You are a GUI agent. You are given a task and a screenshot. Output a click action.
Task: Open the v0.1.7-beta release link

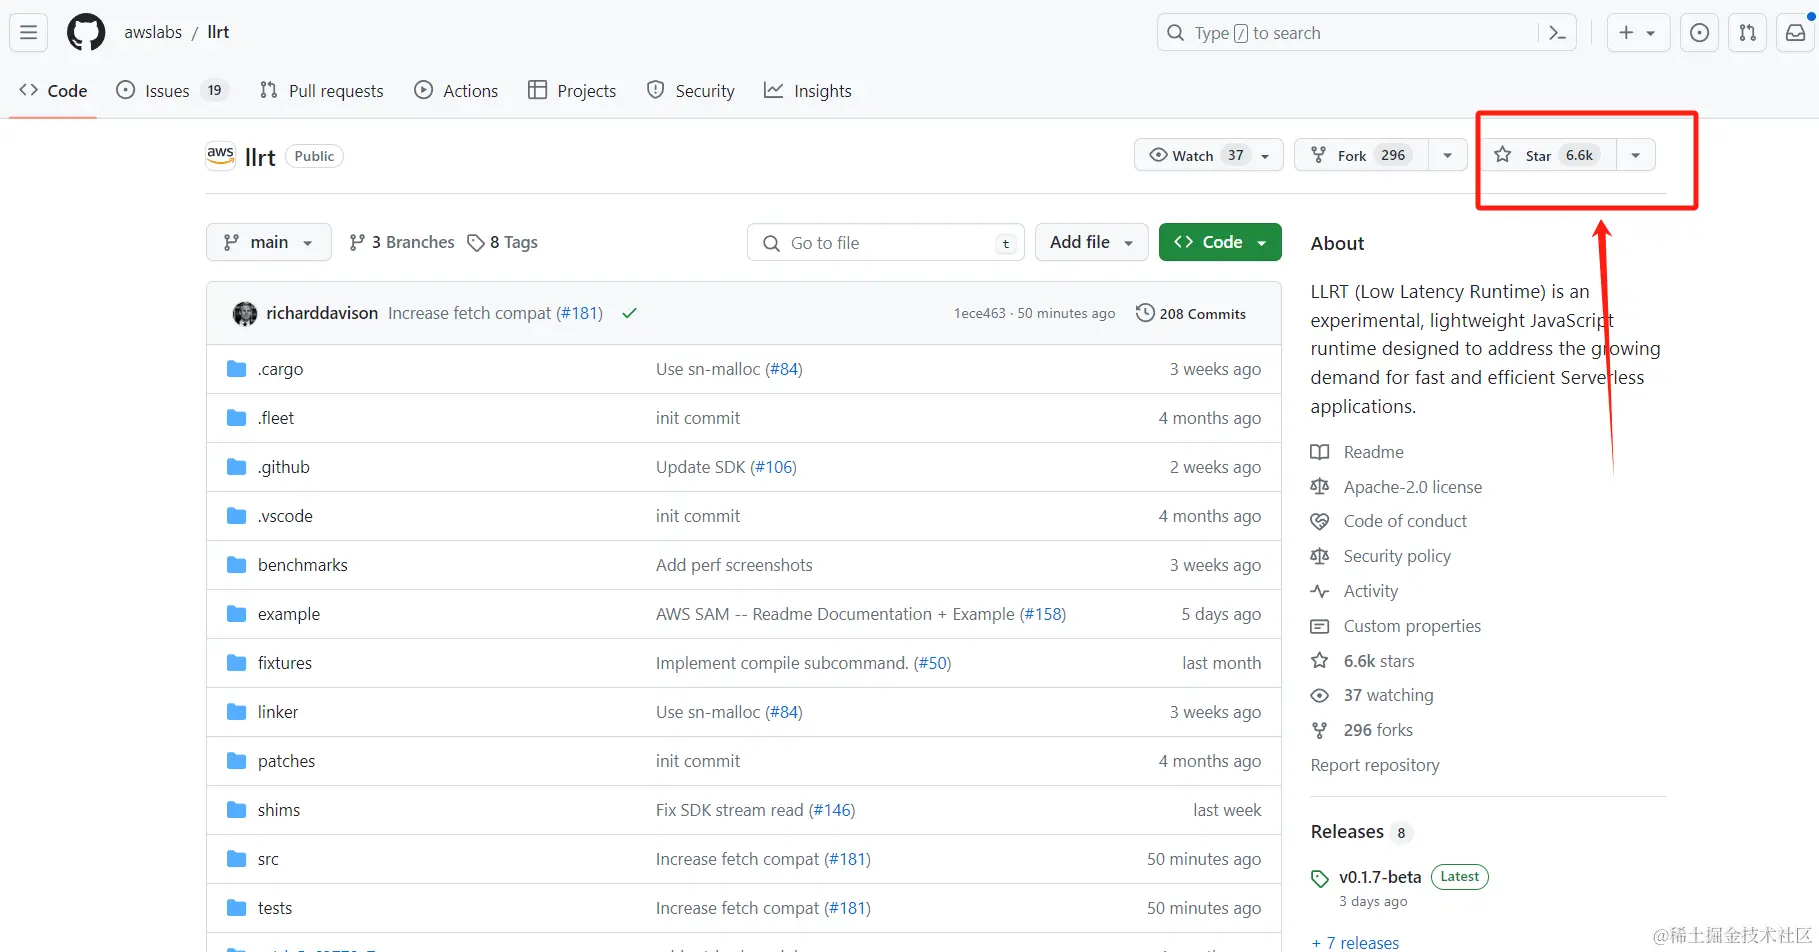(x=1380, y=877)
